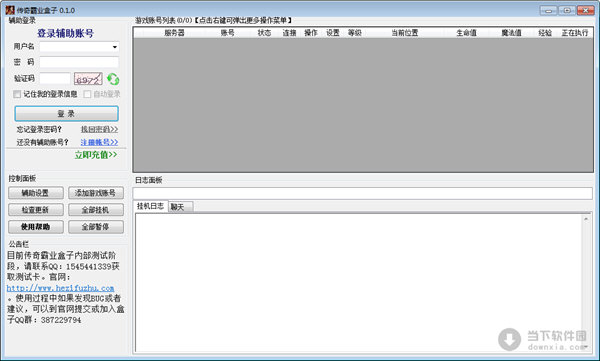Image resolution: width=600 pixels, height=361 pixels.
Task: Click the 状态 column header
Action: (264, 33)
